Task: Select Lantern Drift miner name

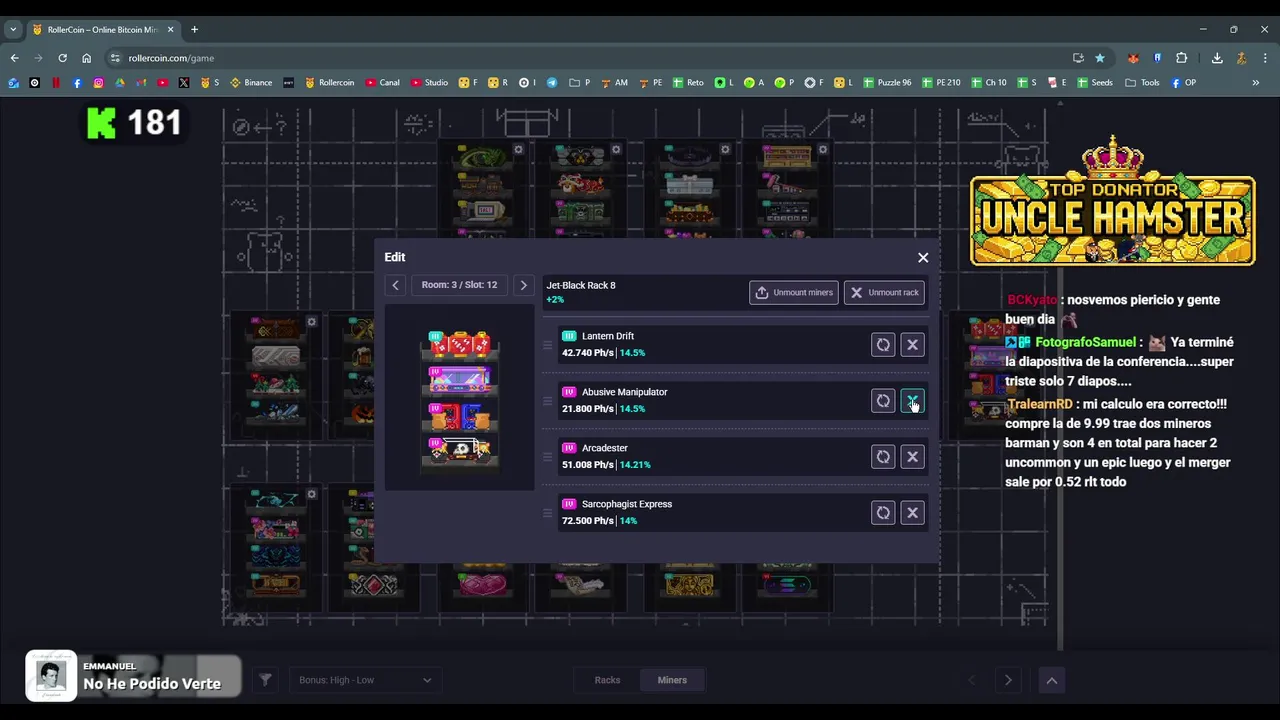Action: pyautogui.click(x=608, y=336)
